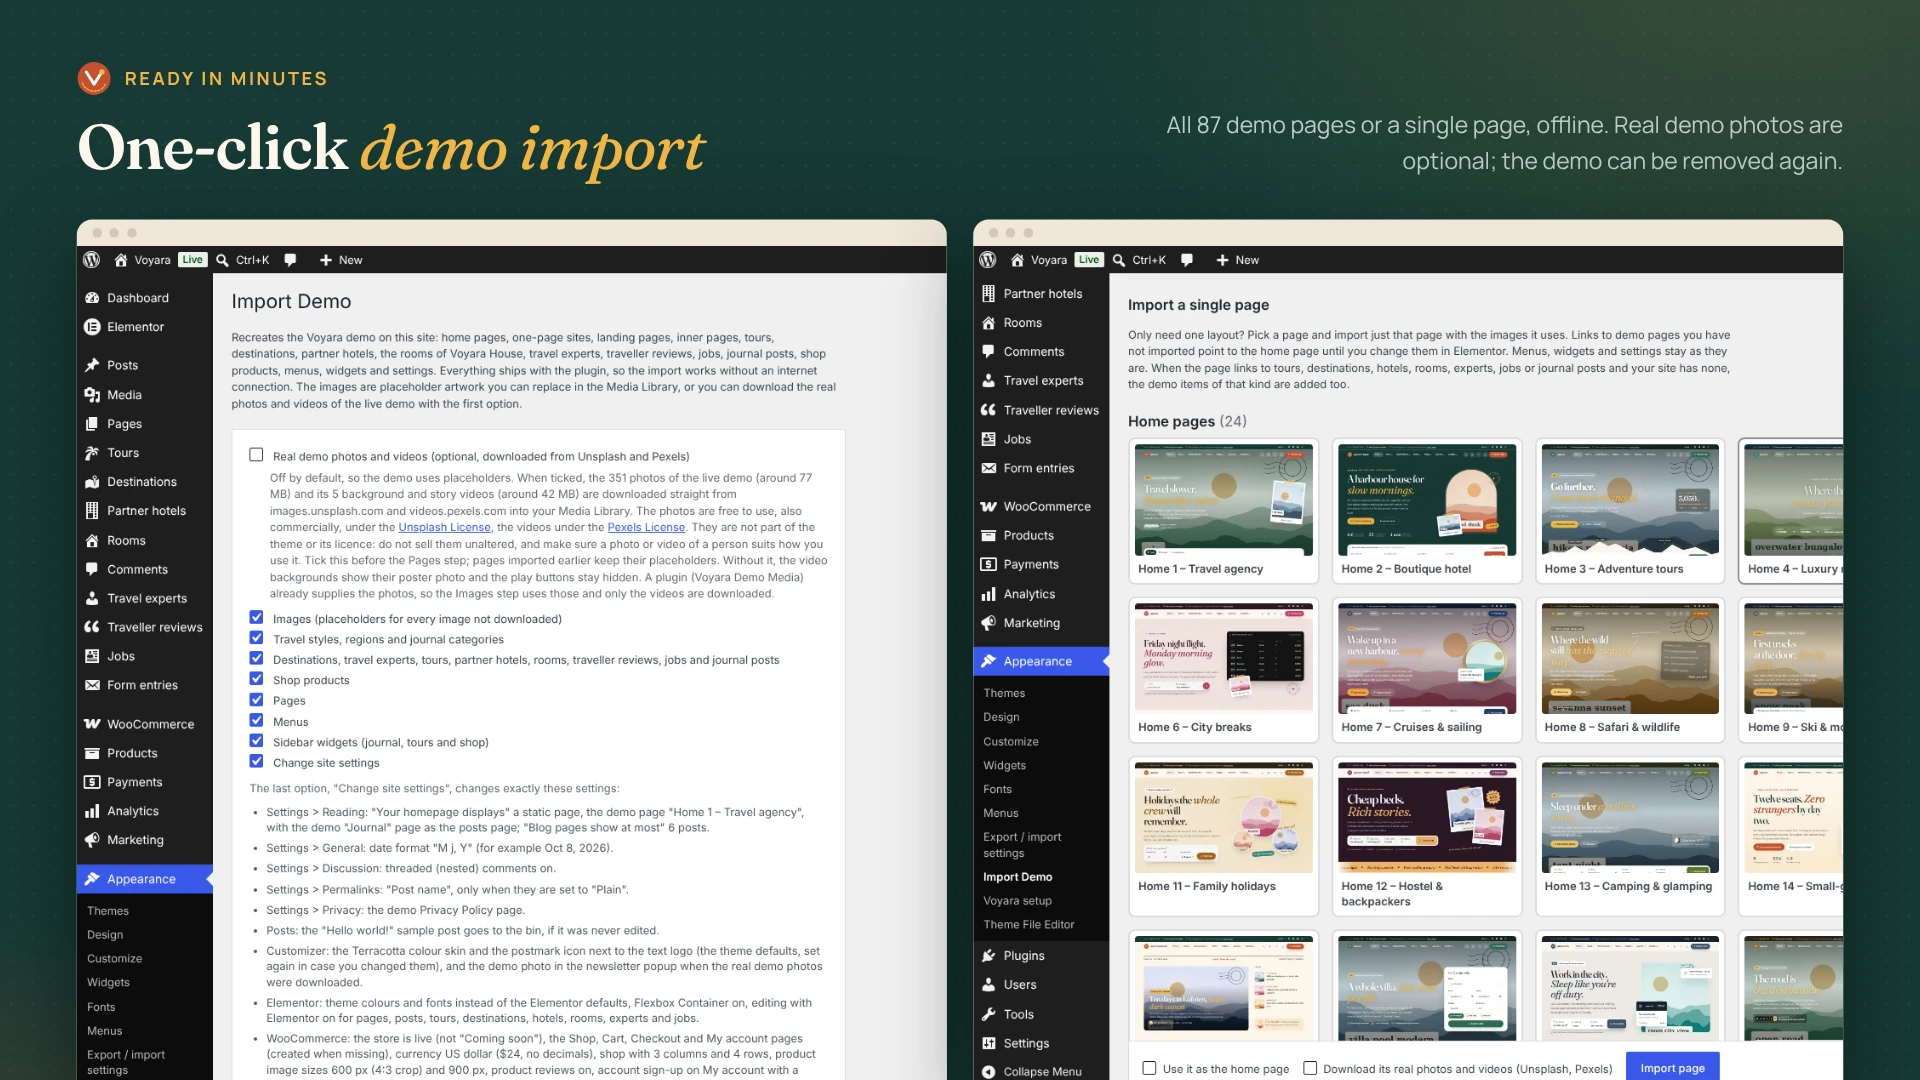Uncheck the Menus checkbox
The height and width of the screenshot is (1080, 1920).
(x=256, y=721)
